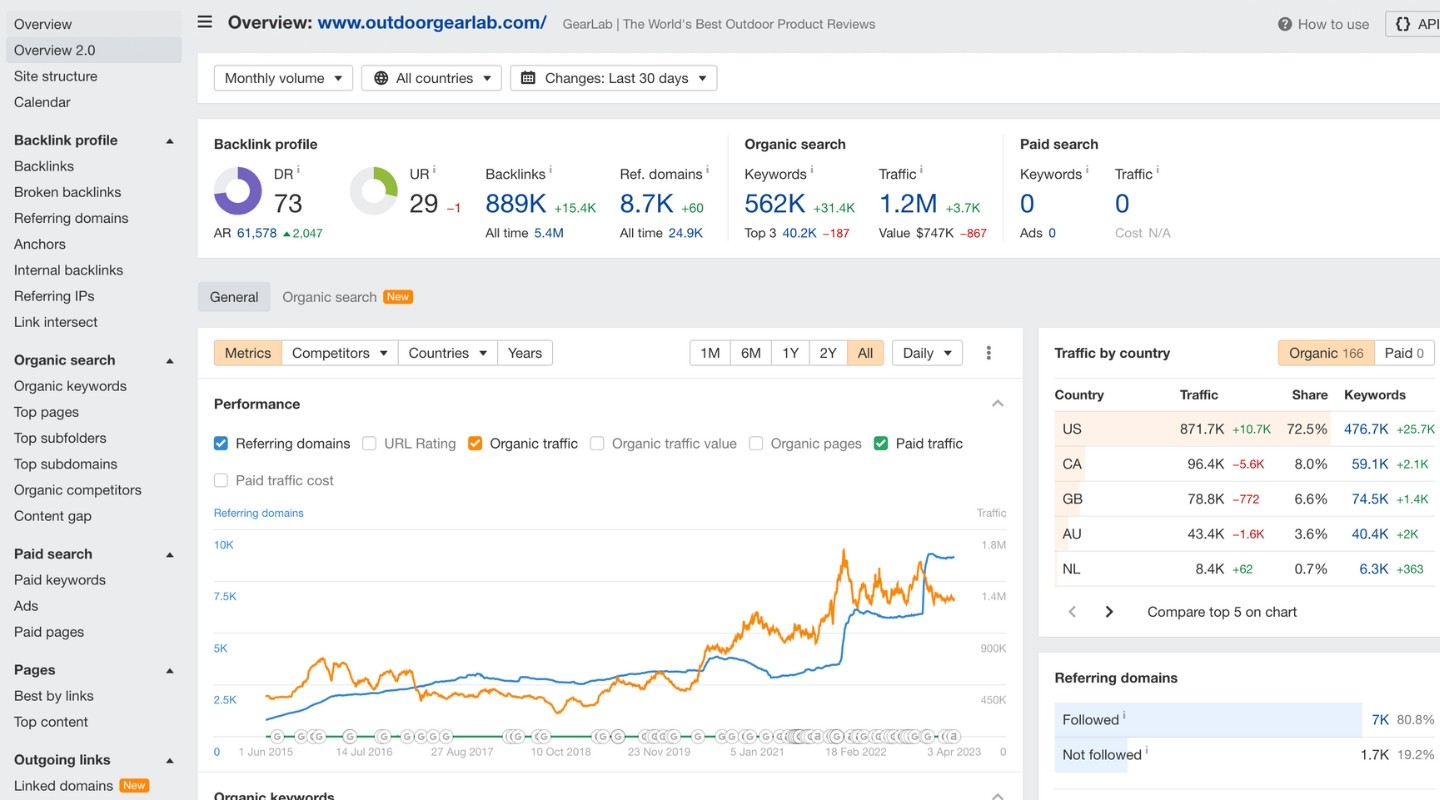The width and height of the screenshot is (1440, 800).
Task: Open the www.outdoorgearlab.com link
Action: (432, 22)
